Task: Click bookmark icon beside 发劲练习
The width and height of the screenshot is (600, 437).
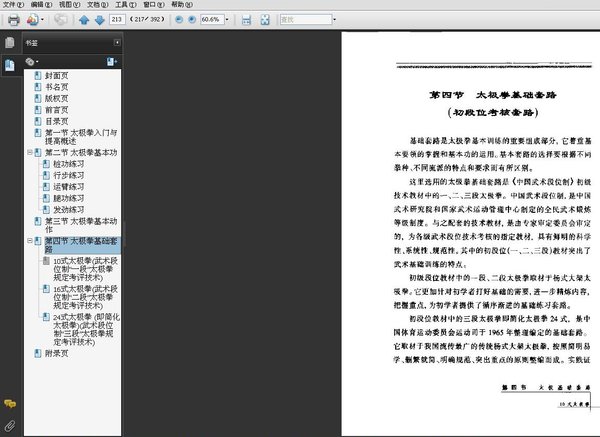Action: 46,210
